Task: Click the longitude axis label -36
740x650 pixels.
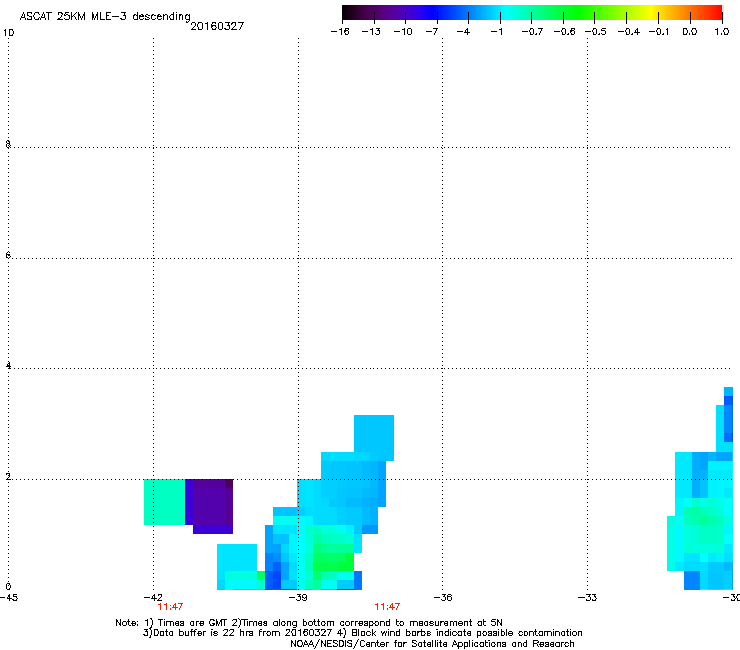Action: [x=443, y=597]
